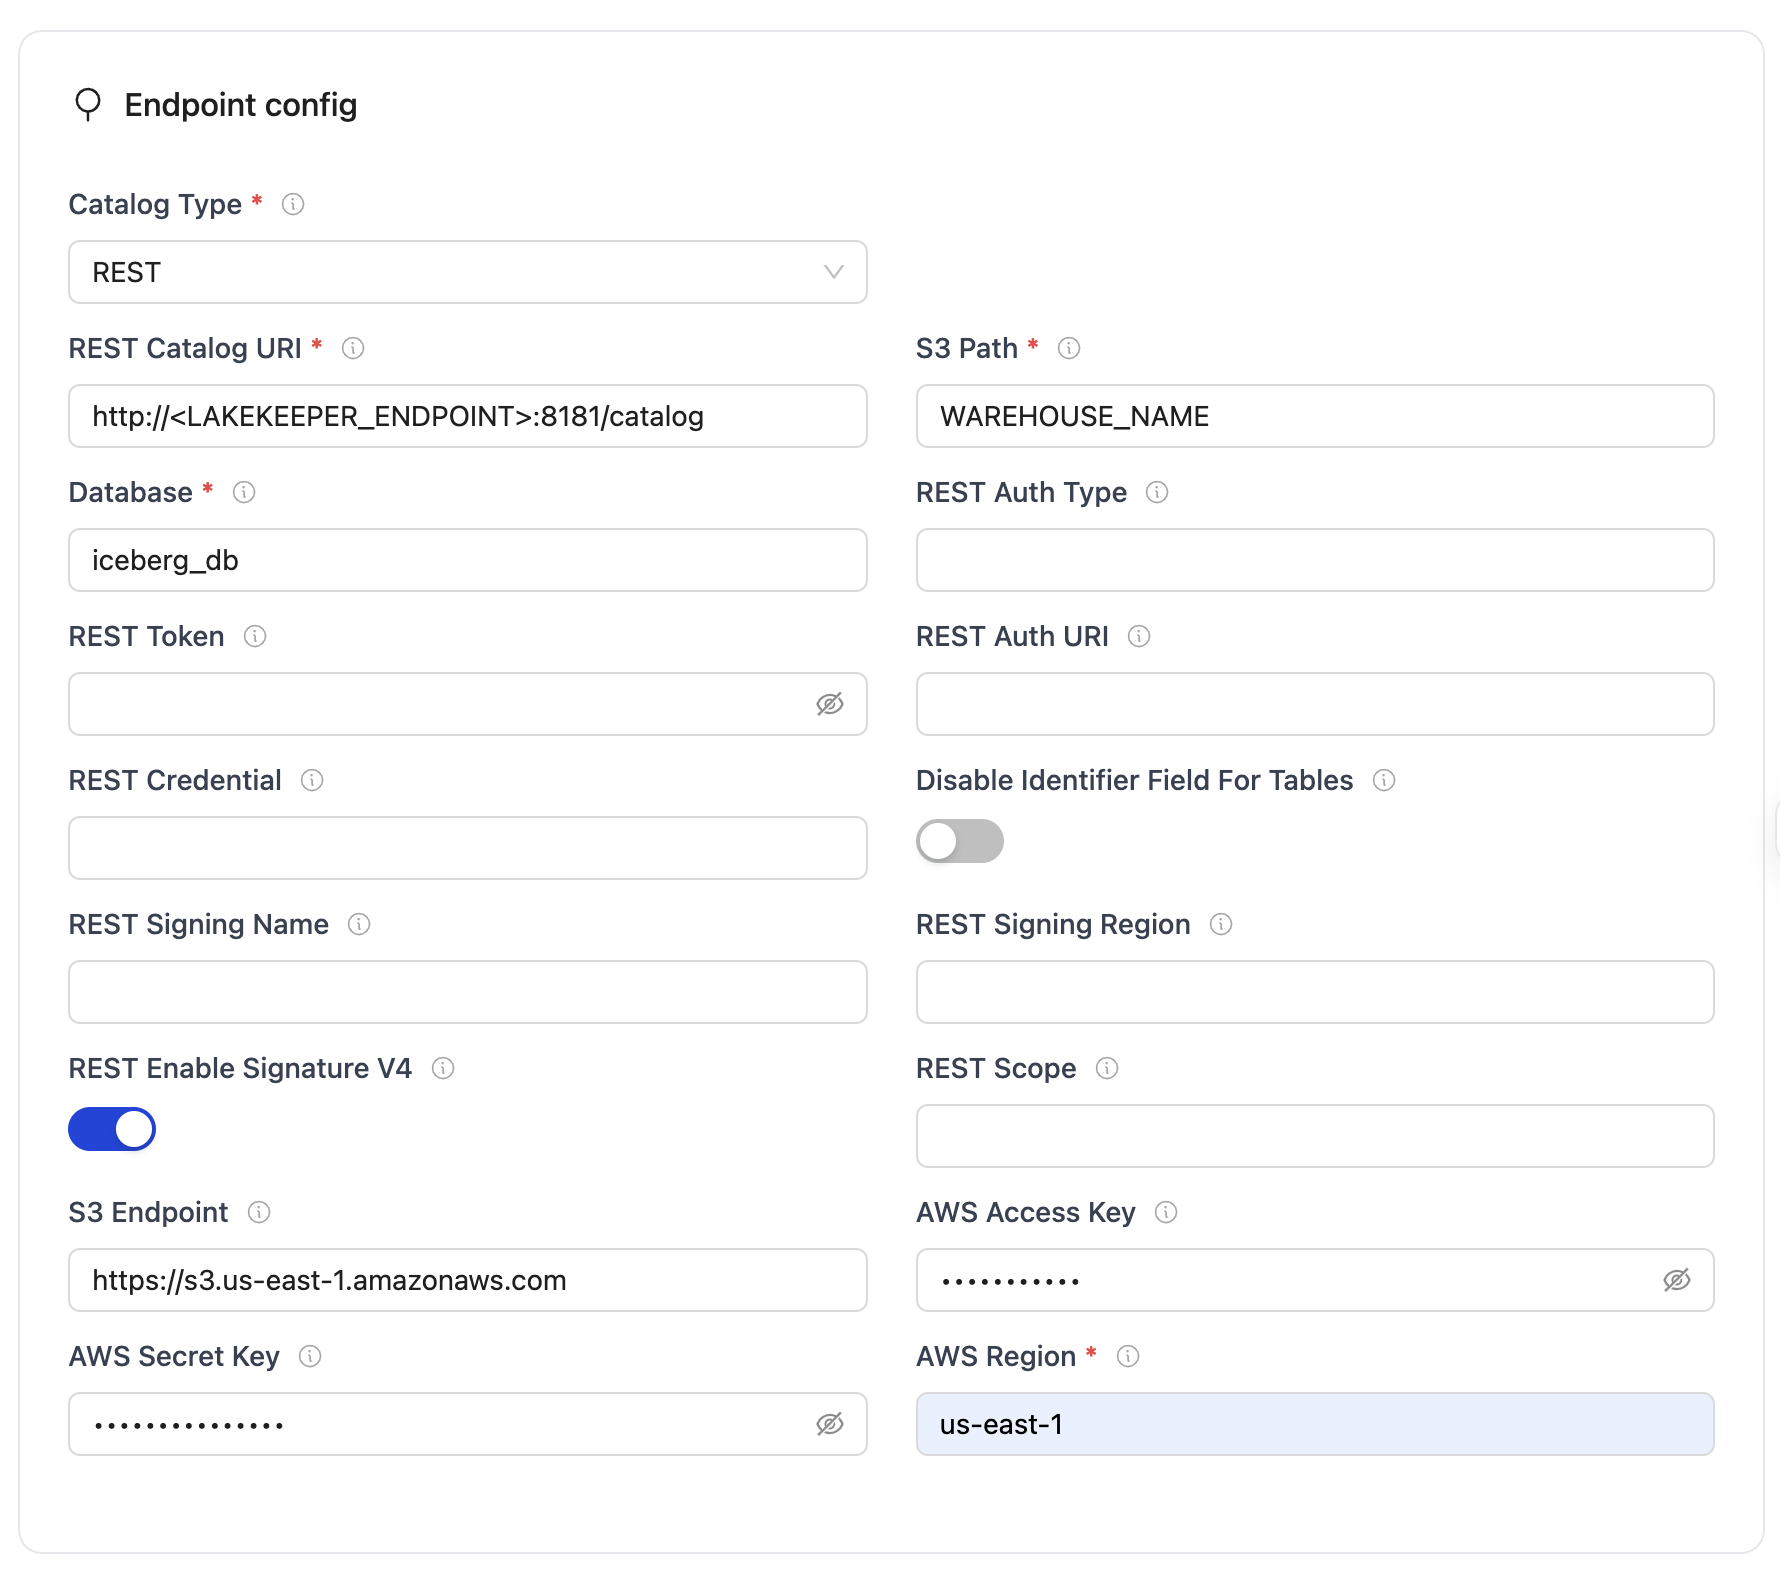
Task: Click the empty REST Scope input field
Action: tap(1314, 1136)
